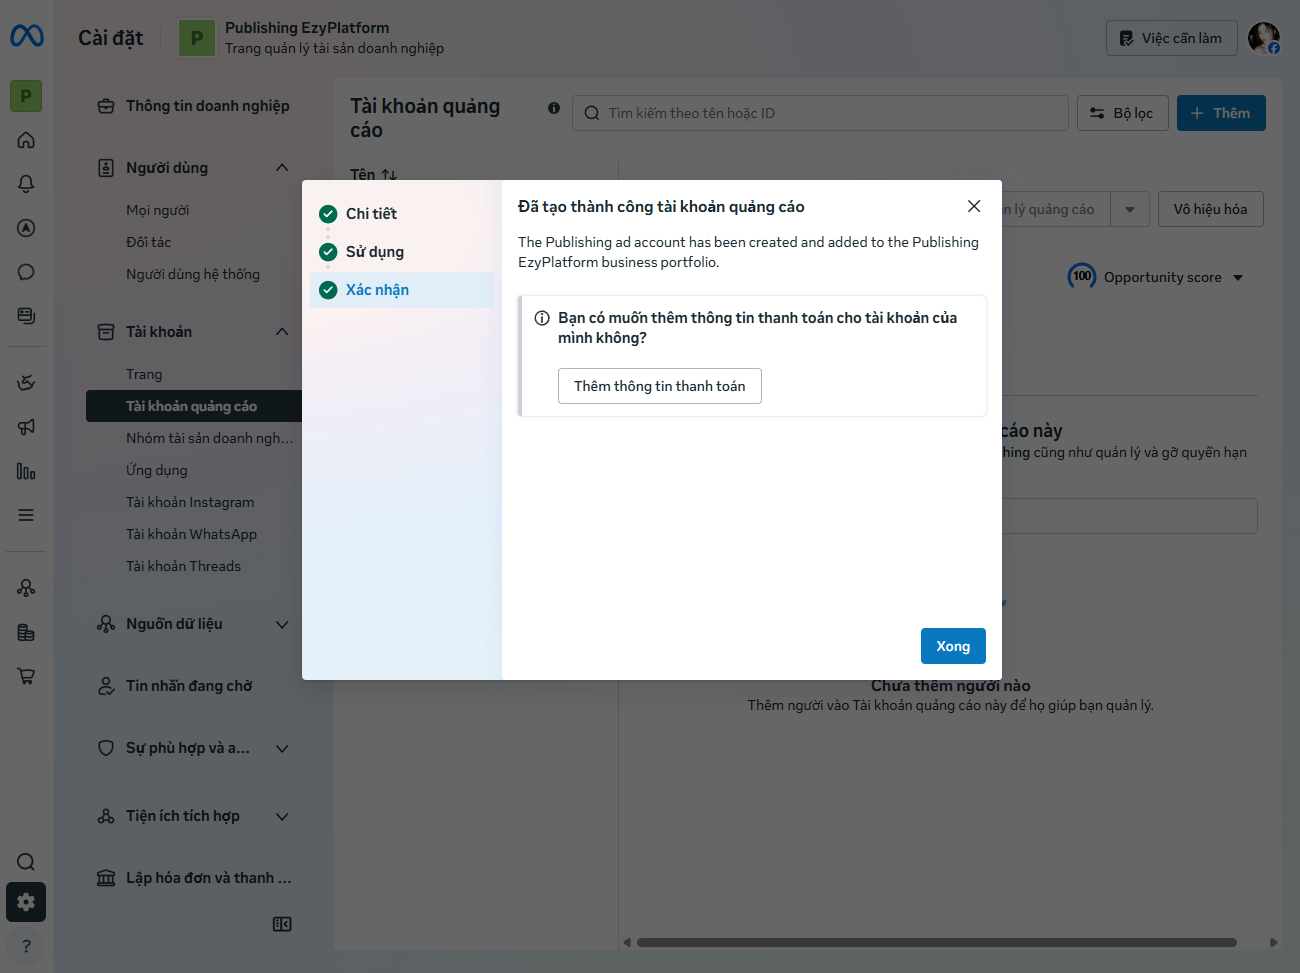Screen dimensions: 1300x973
Task: Expand the Tiện ích tích hợp section
Action: click(x=282, y=816)
